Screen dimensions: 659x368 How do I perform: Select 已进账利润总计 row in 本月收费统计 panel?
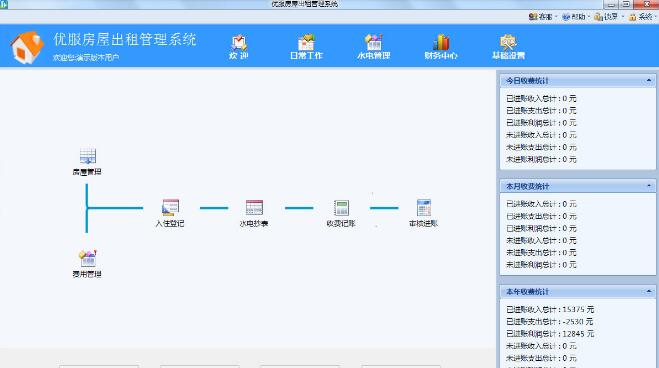(x=541, y=228)
